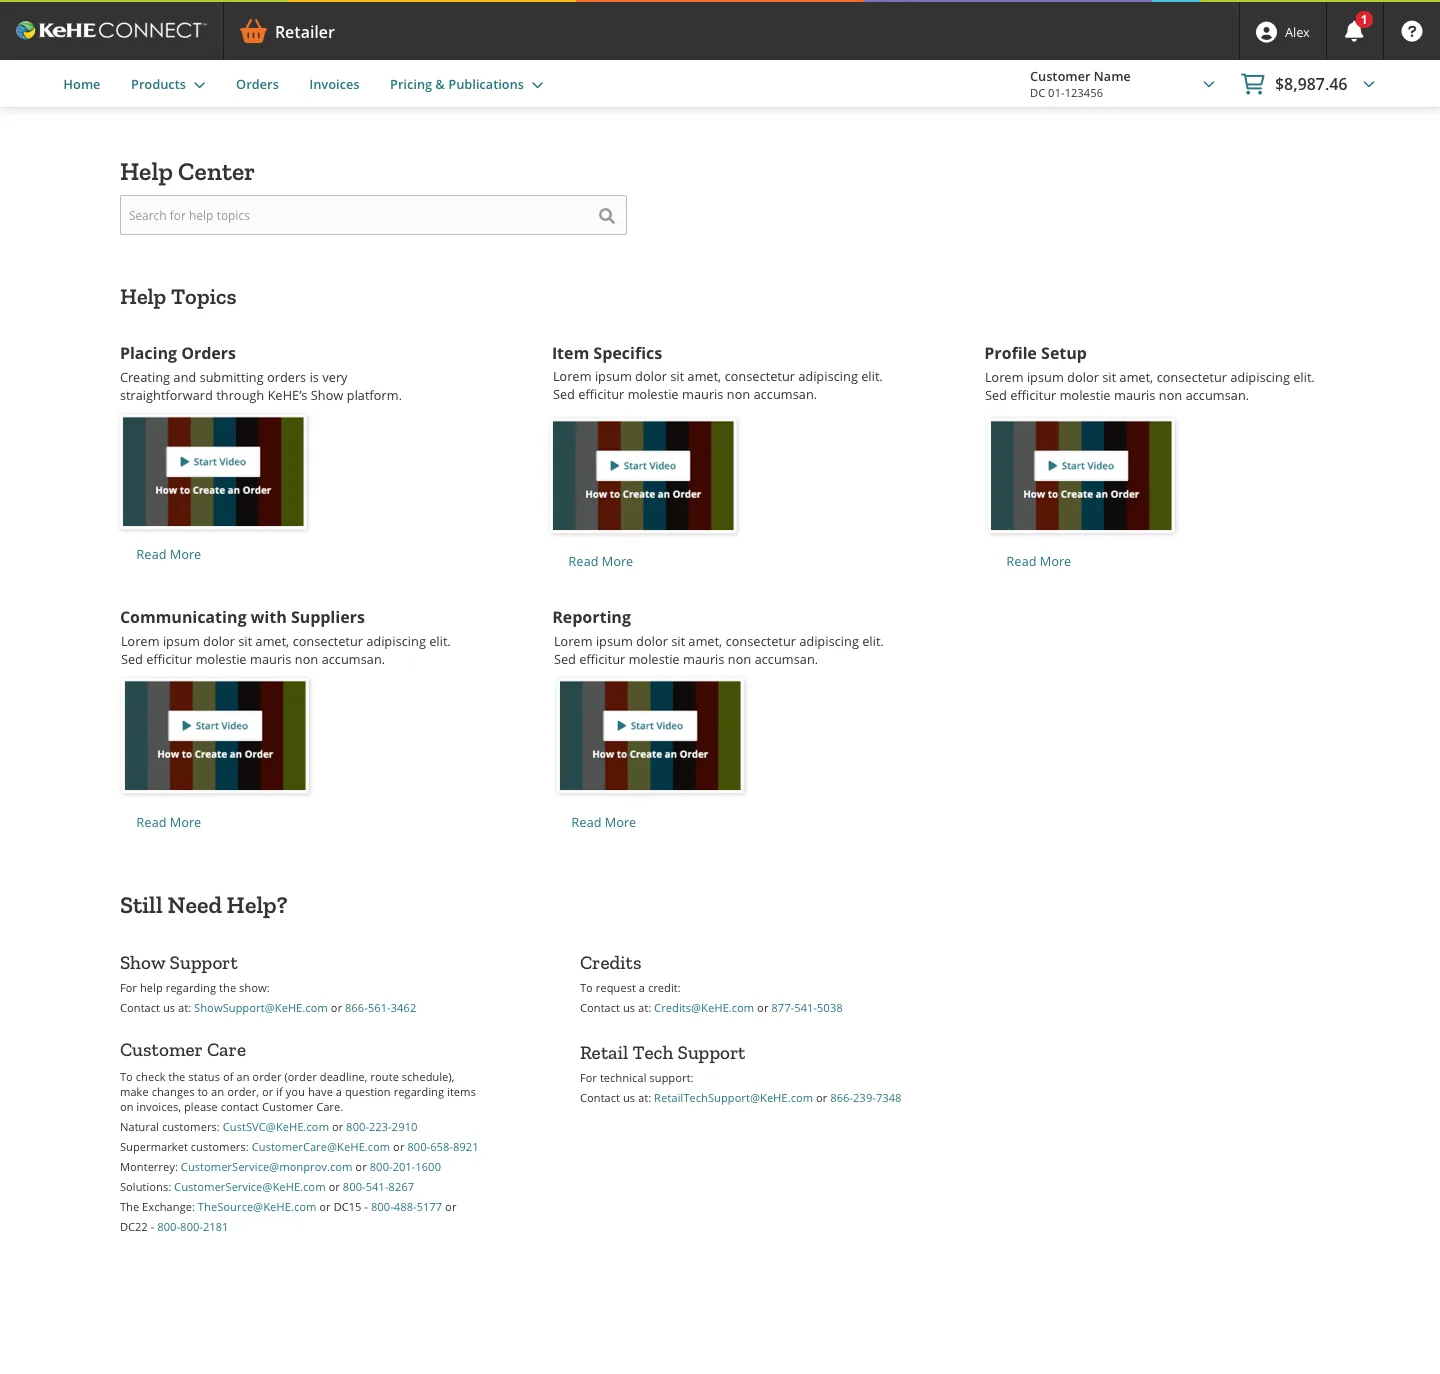
Task: Open the Customer Name dropdown chevron
Action: (x=1209, y=84)
